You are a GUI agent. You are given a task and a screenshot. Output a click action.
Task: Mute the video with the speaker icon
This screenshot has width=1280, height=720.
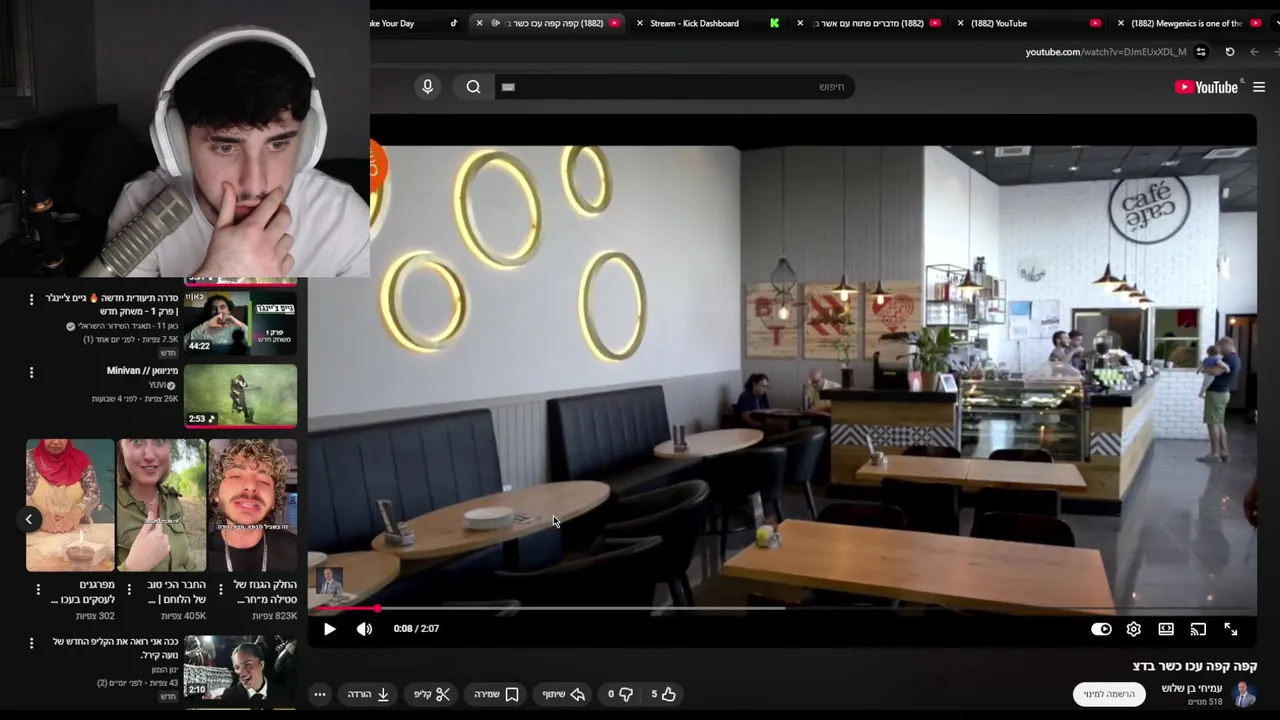[364, 629]
